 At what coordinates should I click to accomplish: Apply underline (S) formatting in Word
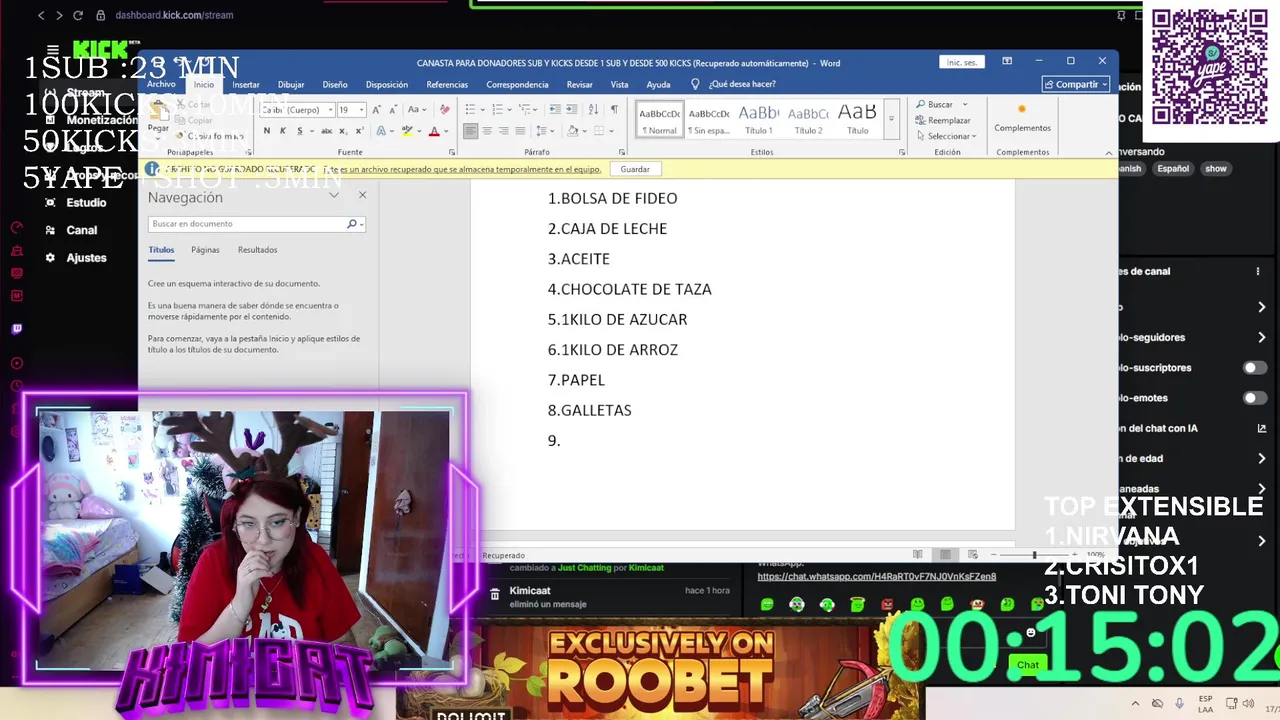click(299, 131)
